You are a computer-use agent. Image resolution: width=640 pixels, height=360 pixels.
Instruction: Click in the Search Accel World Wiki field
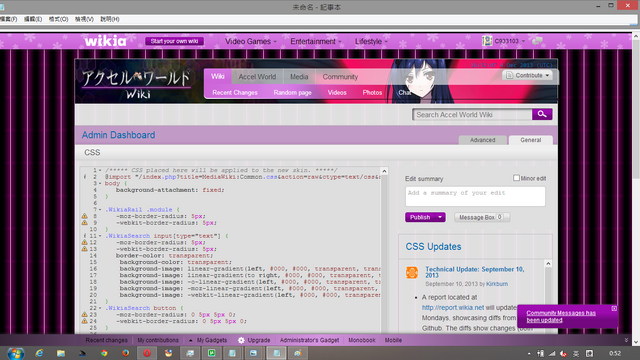tap(472, 115)
